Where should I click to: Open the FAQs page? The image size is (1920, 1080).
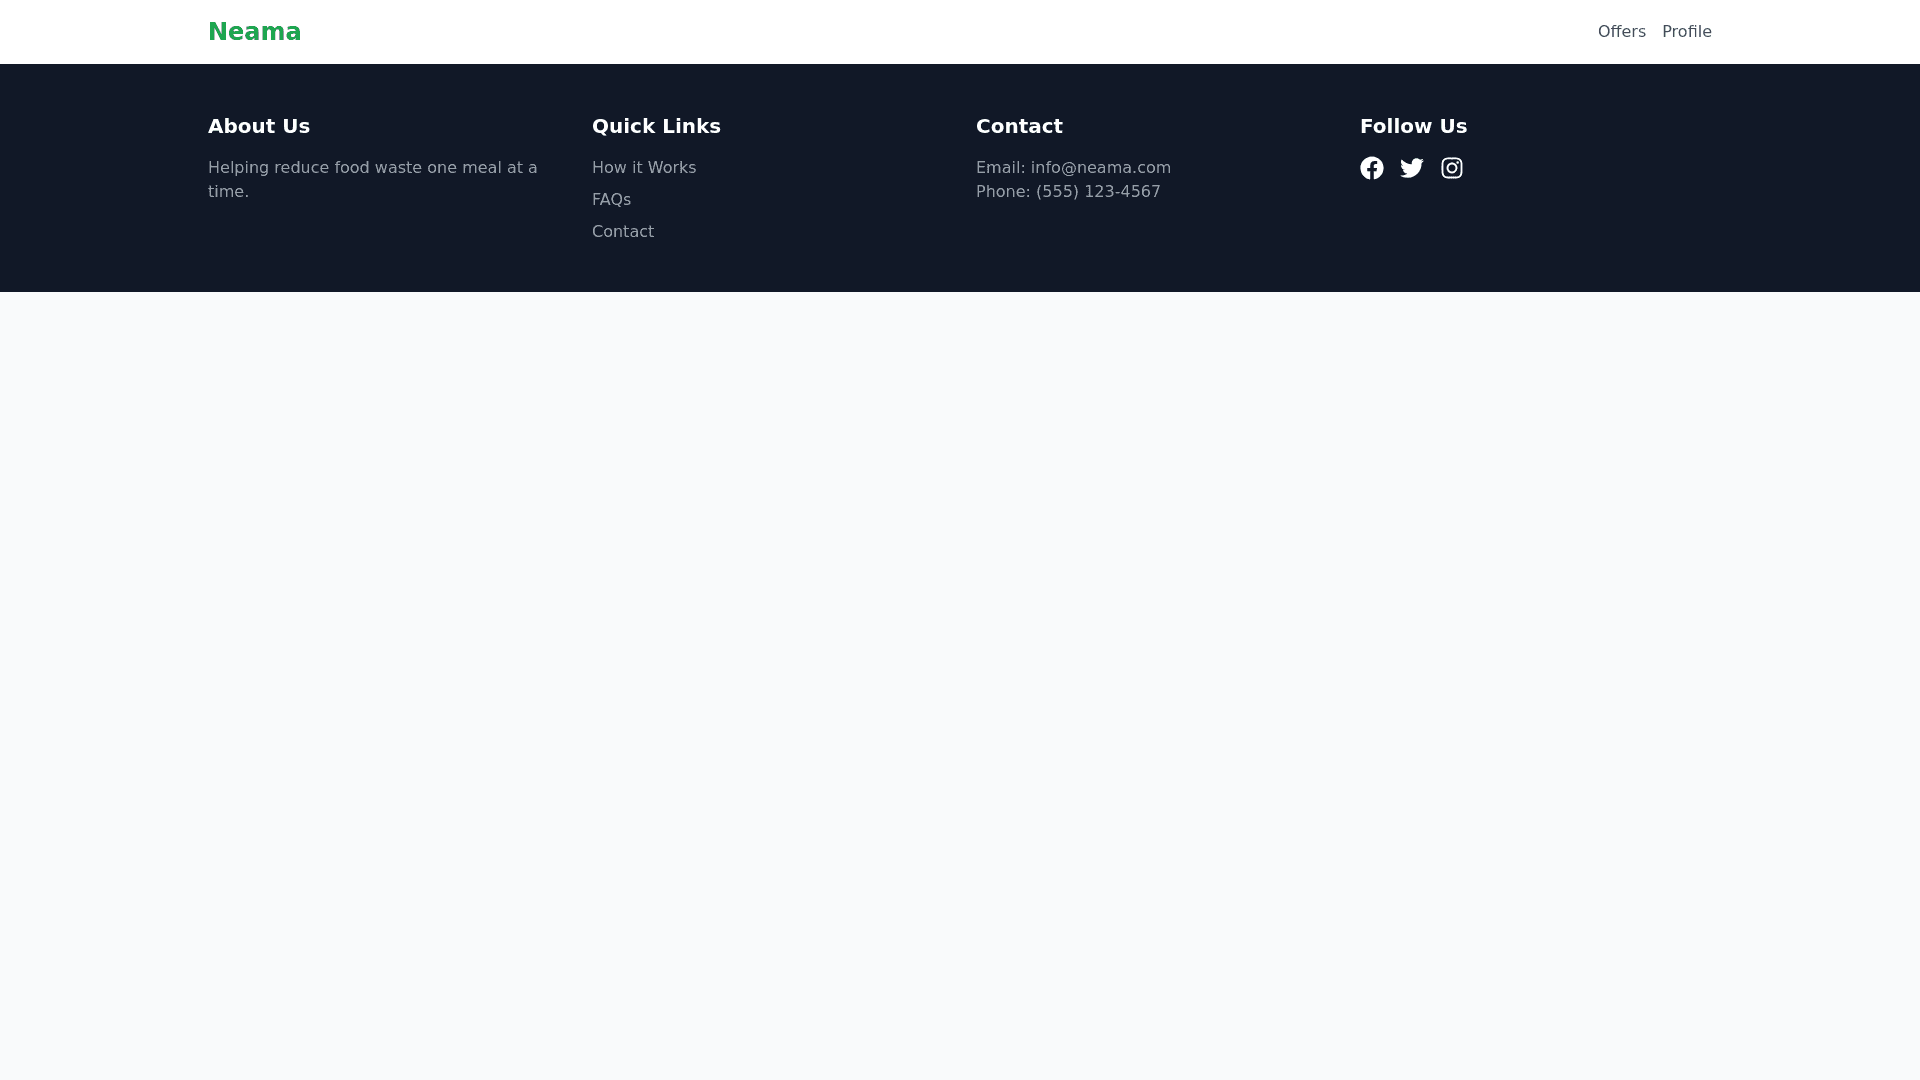pyautogui.click(x=611, y=199)
